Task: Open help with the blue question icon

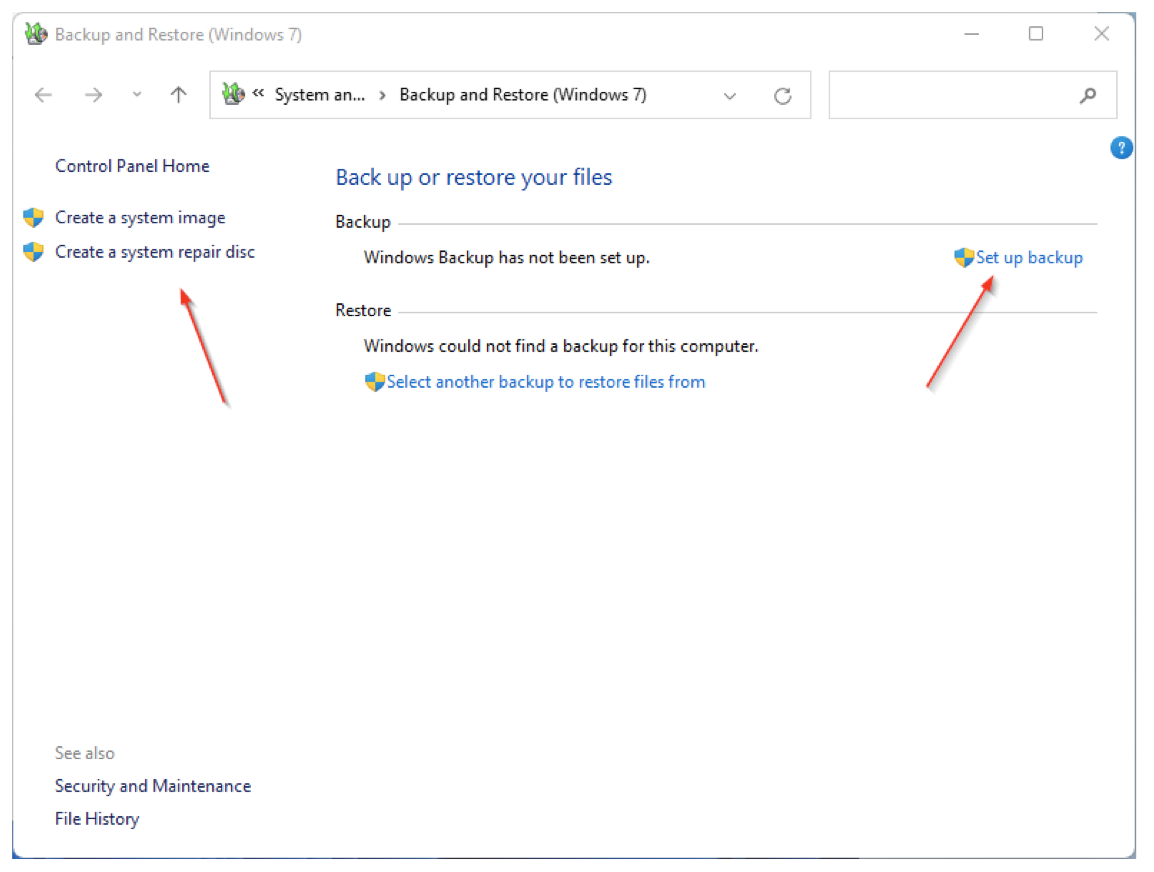Action: click(1121, 148)
